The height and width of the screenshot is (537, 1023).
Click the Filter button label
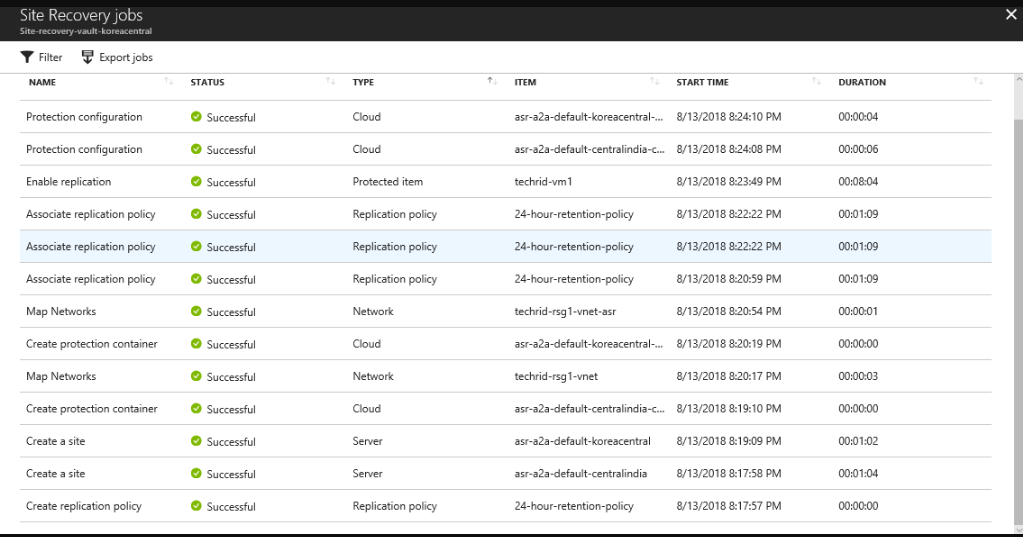(50, 57)
